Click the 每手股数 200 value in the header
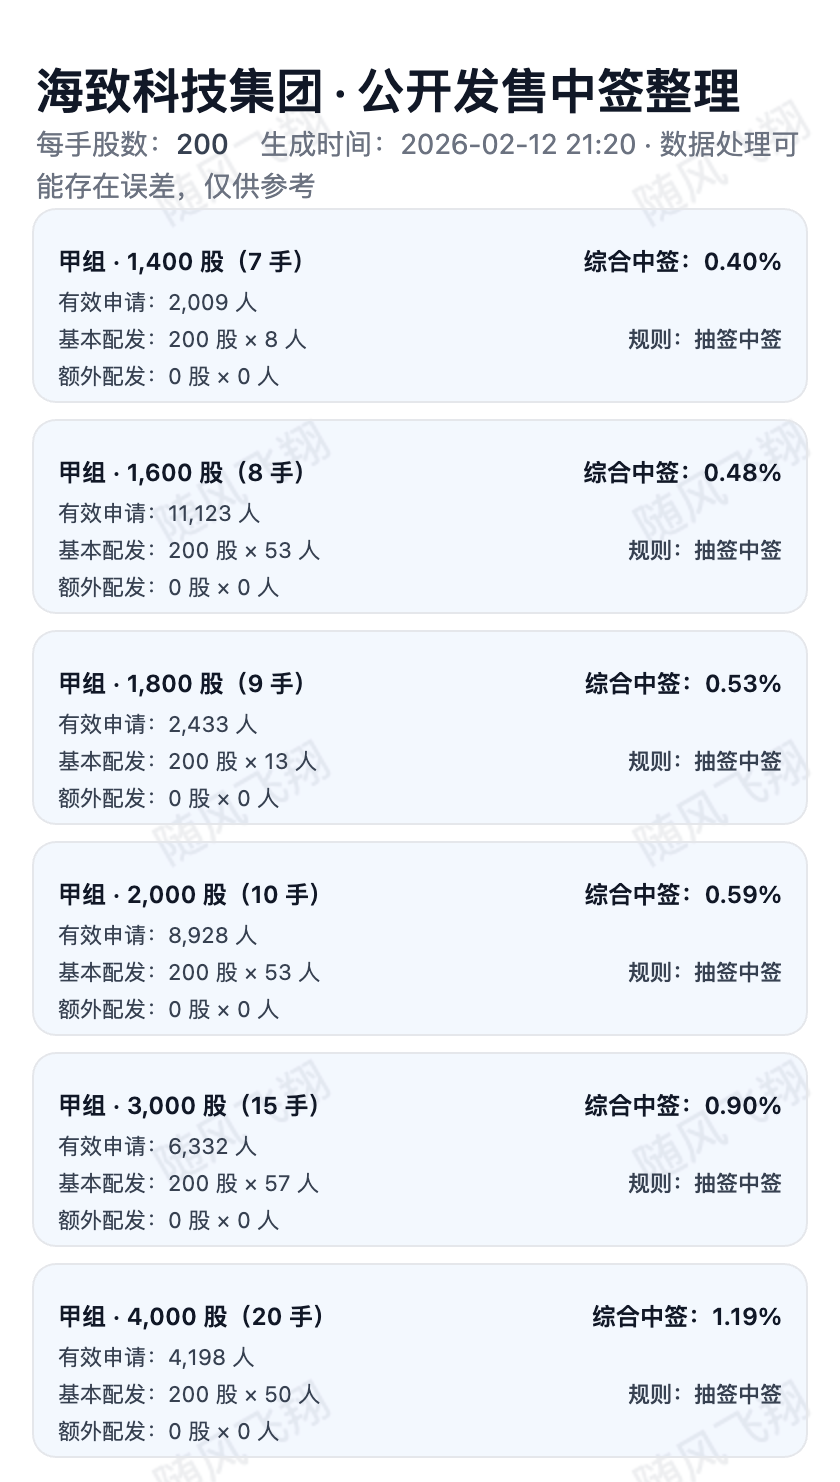The width and height of the screenshot is (840, 1482). click(x=202, y=145)
